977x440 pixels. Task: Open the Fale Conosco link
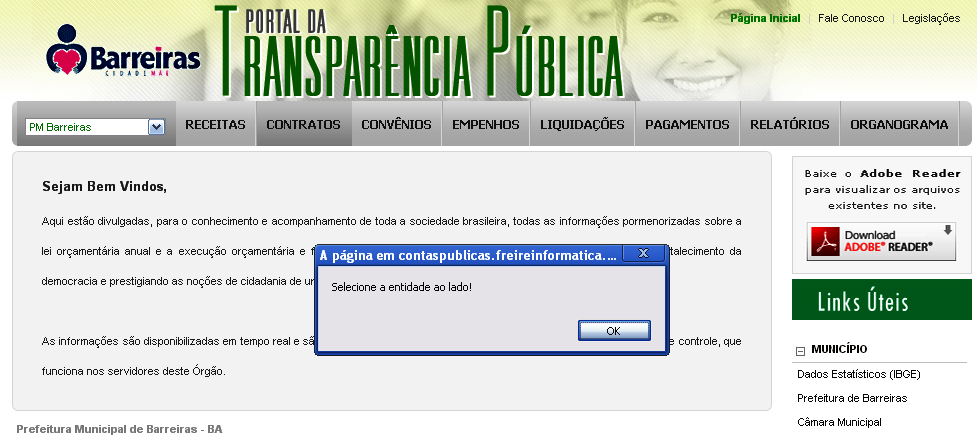[851, 18]
